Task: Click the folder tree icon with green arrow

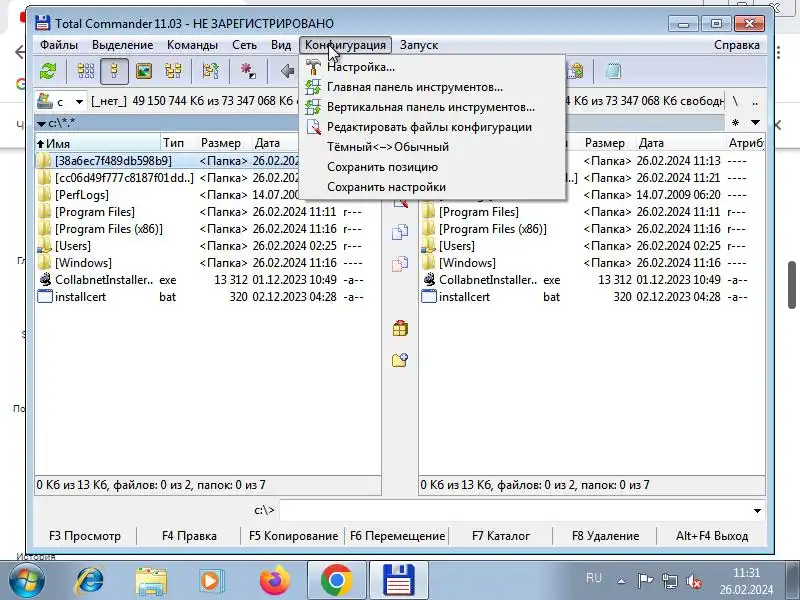Action: click(x=210, y=71)
